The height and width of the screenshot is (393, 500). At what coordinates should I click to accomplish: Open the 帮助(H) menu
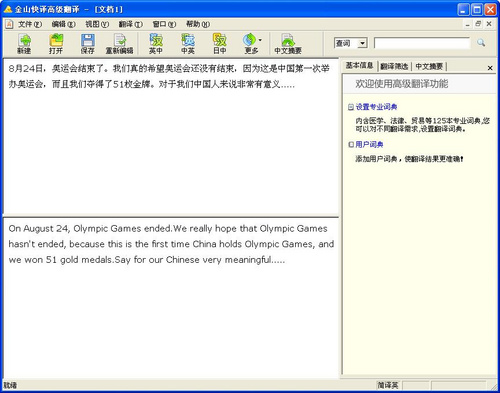click(198, 24)
